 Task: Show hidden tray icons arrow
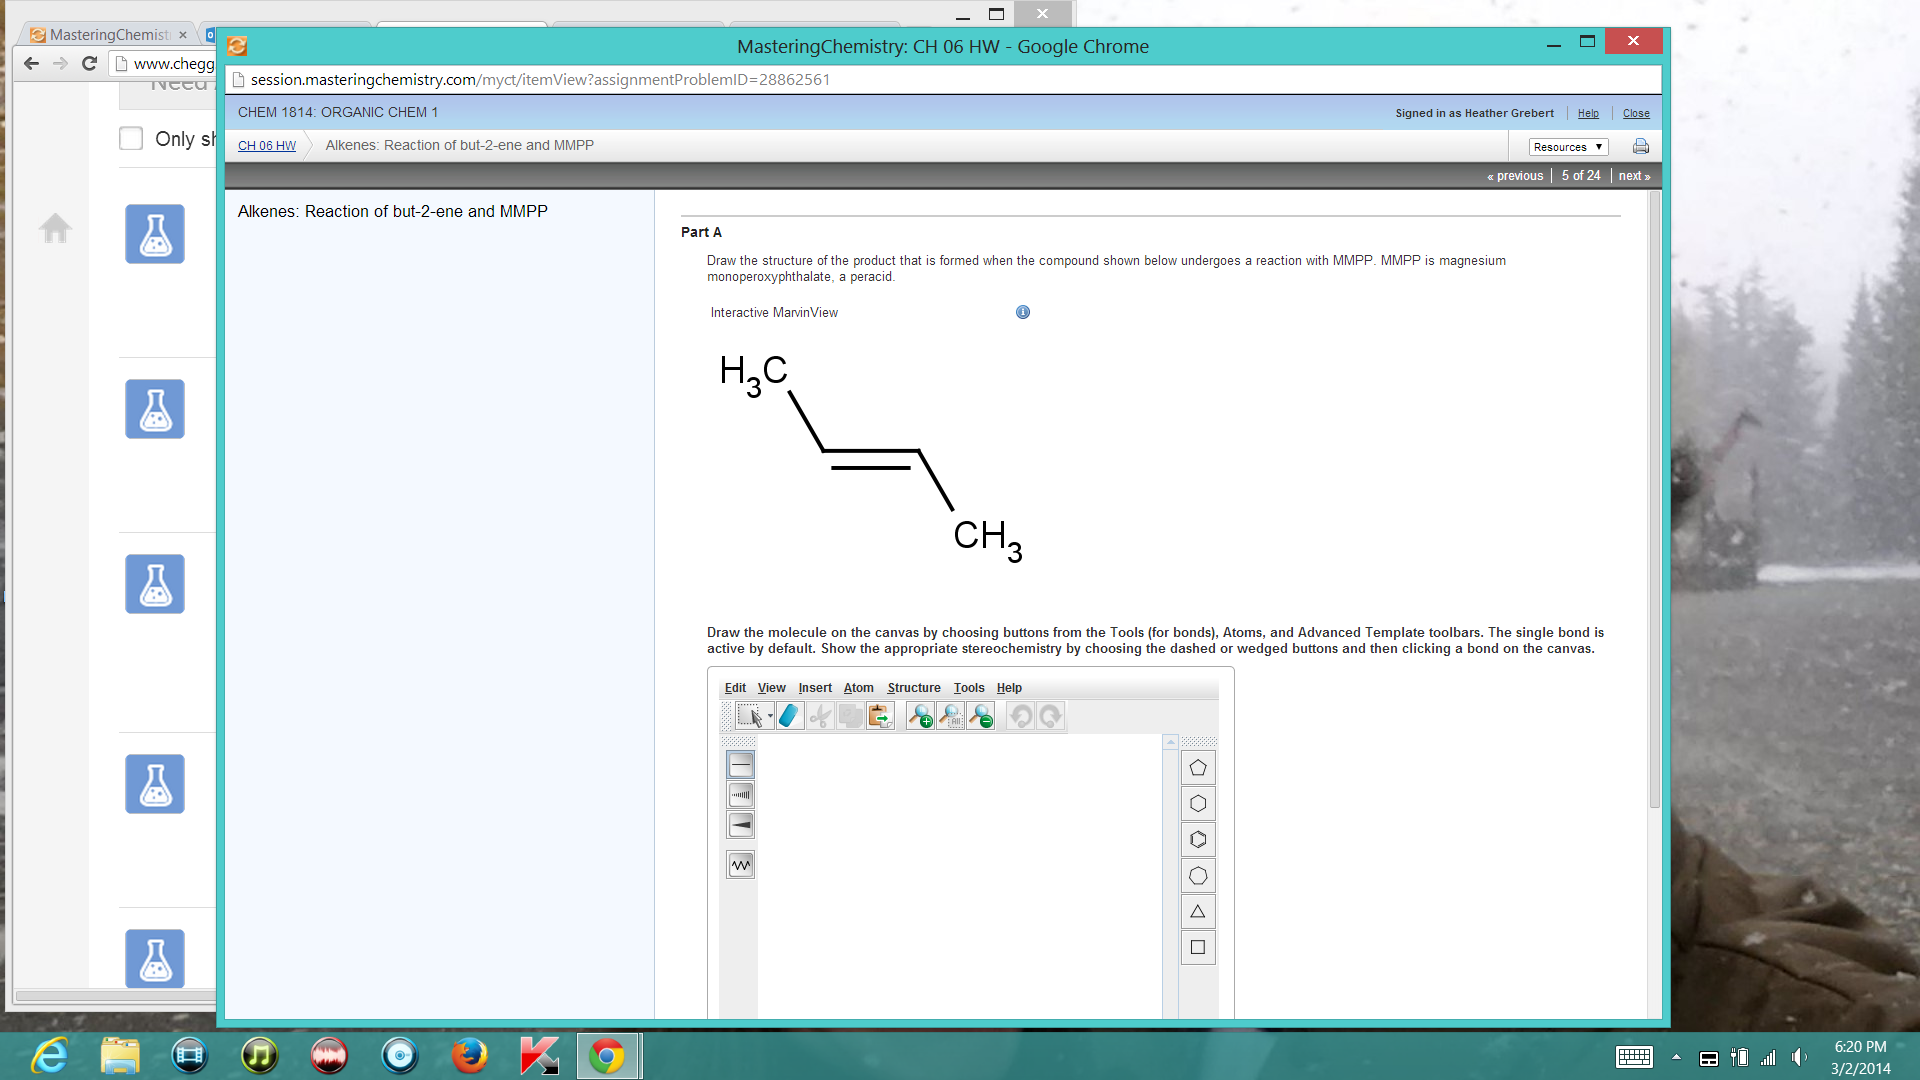pyautogui.click(x=1676, y=1058)
